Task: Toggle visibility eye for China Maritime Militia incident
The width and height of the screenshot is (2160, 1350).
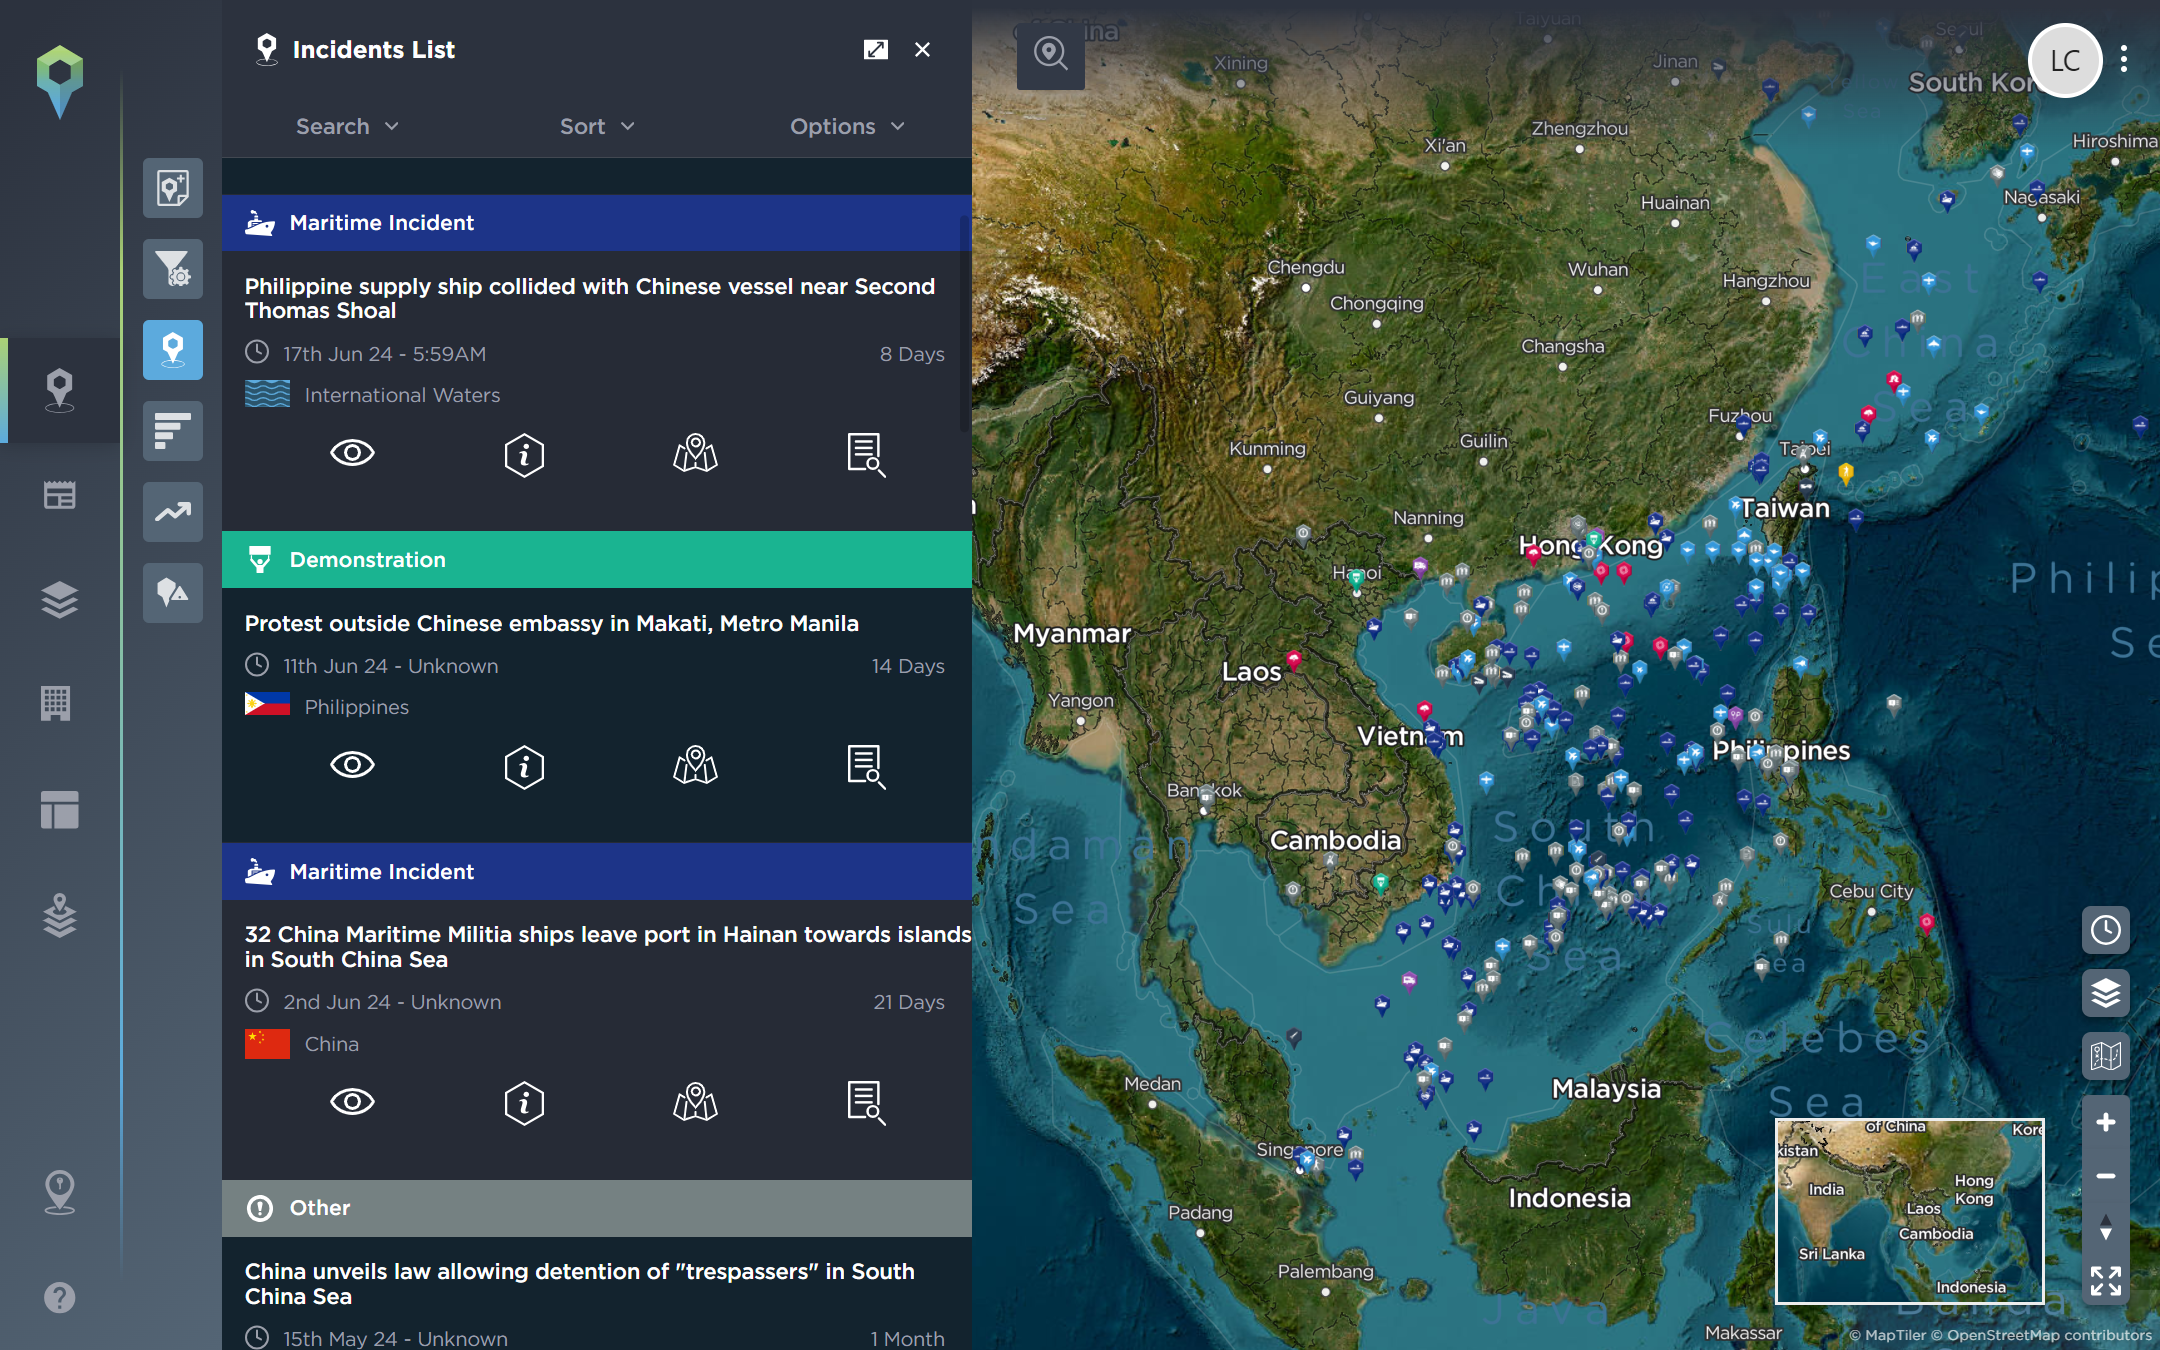Action: pyautogui.click(x=352, y=1102)
